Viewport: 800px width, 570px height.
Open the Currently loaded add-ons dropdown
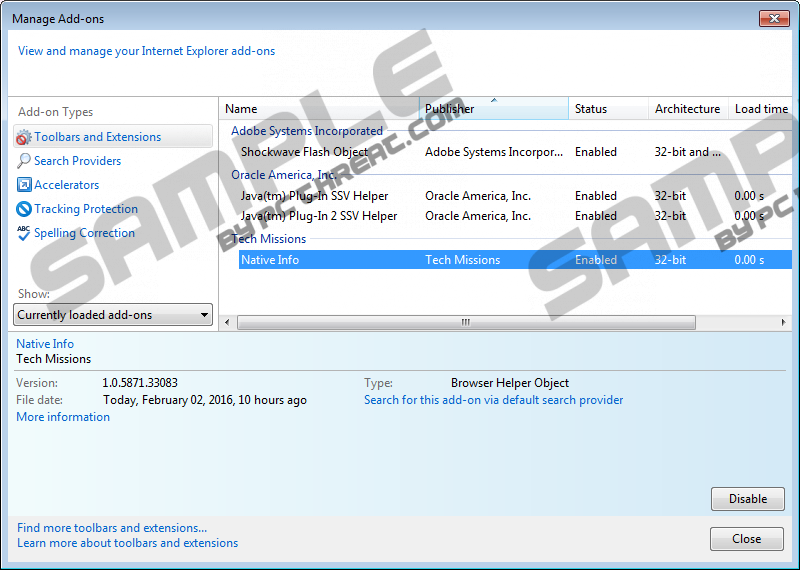114,315
